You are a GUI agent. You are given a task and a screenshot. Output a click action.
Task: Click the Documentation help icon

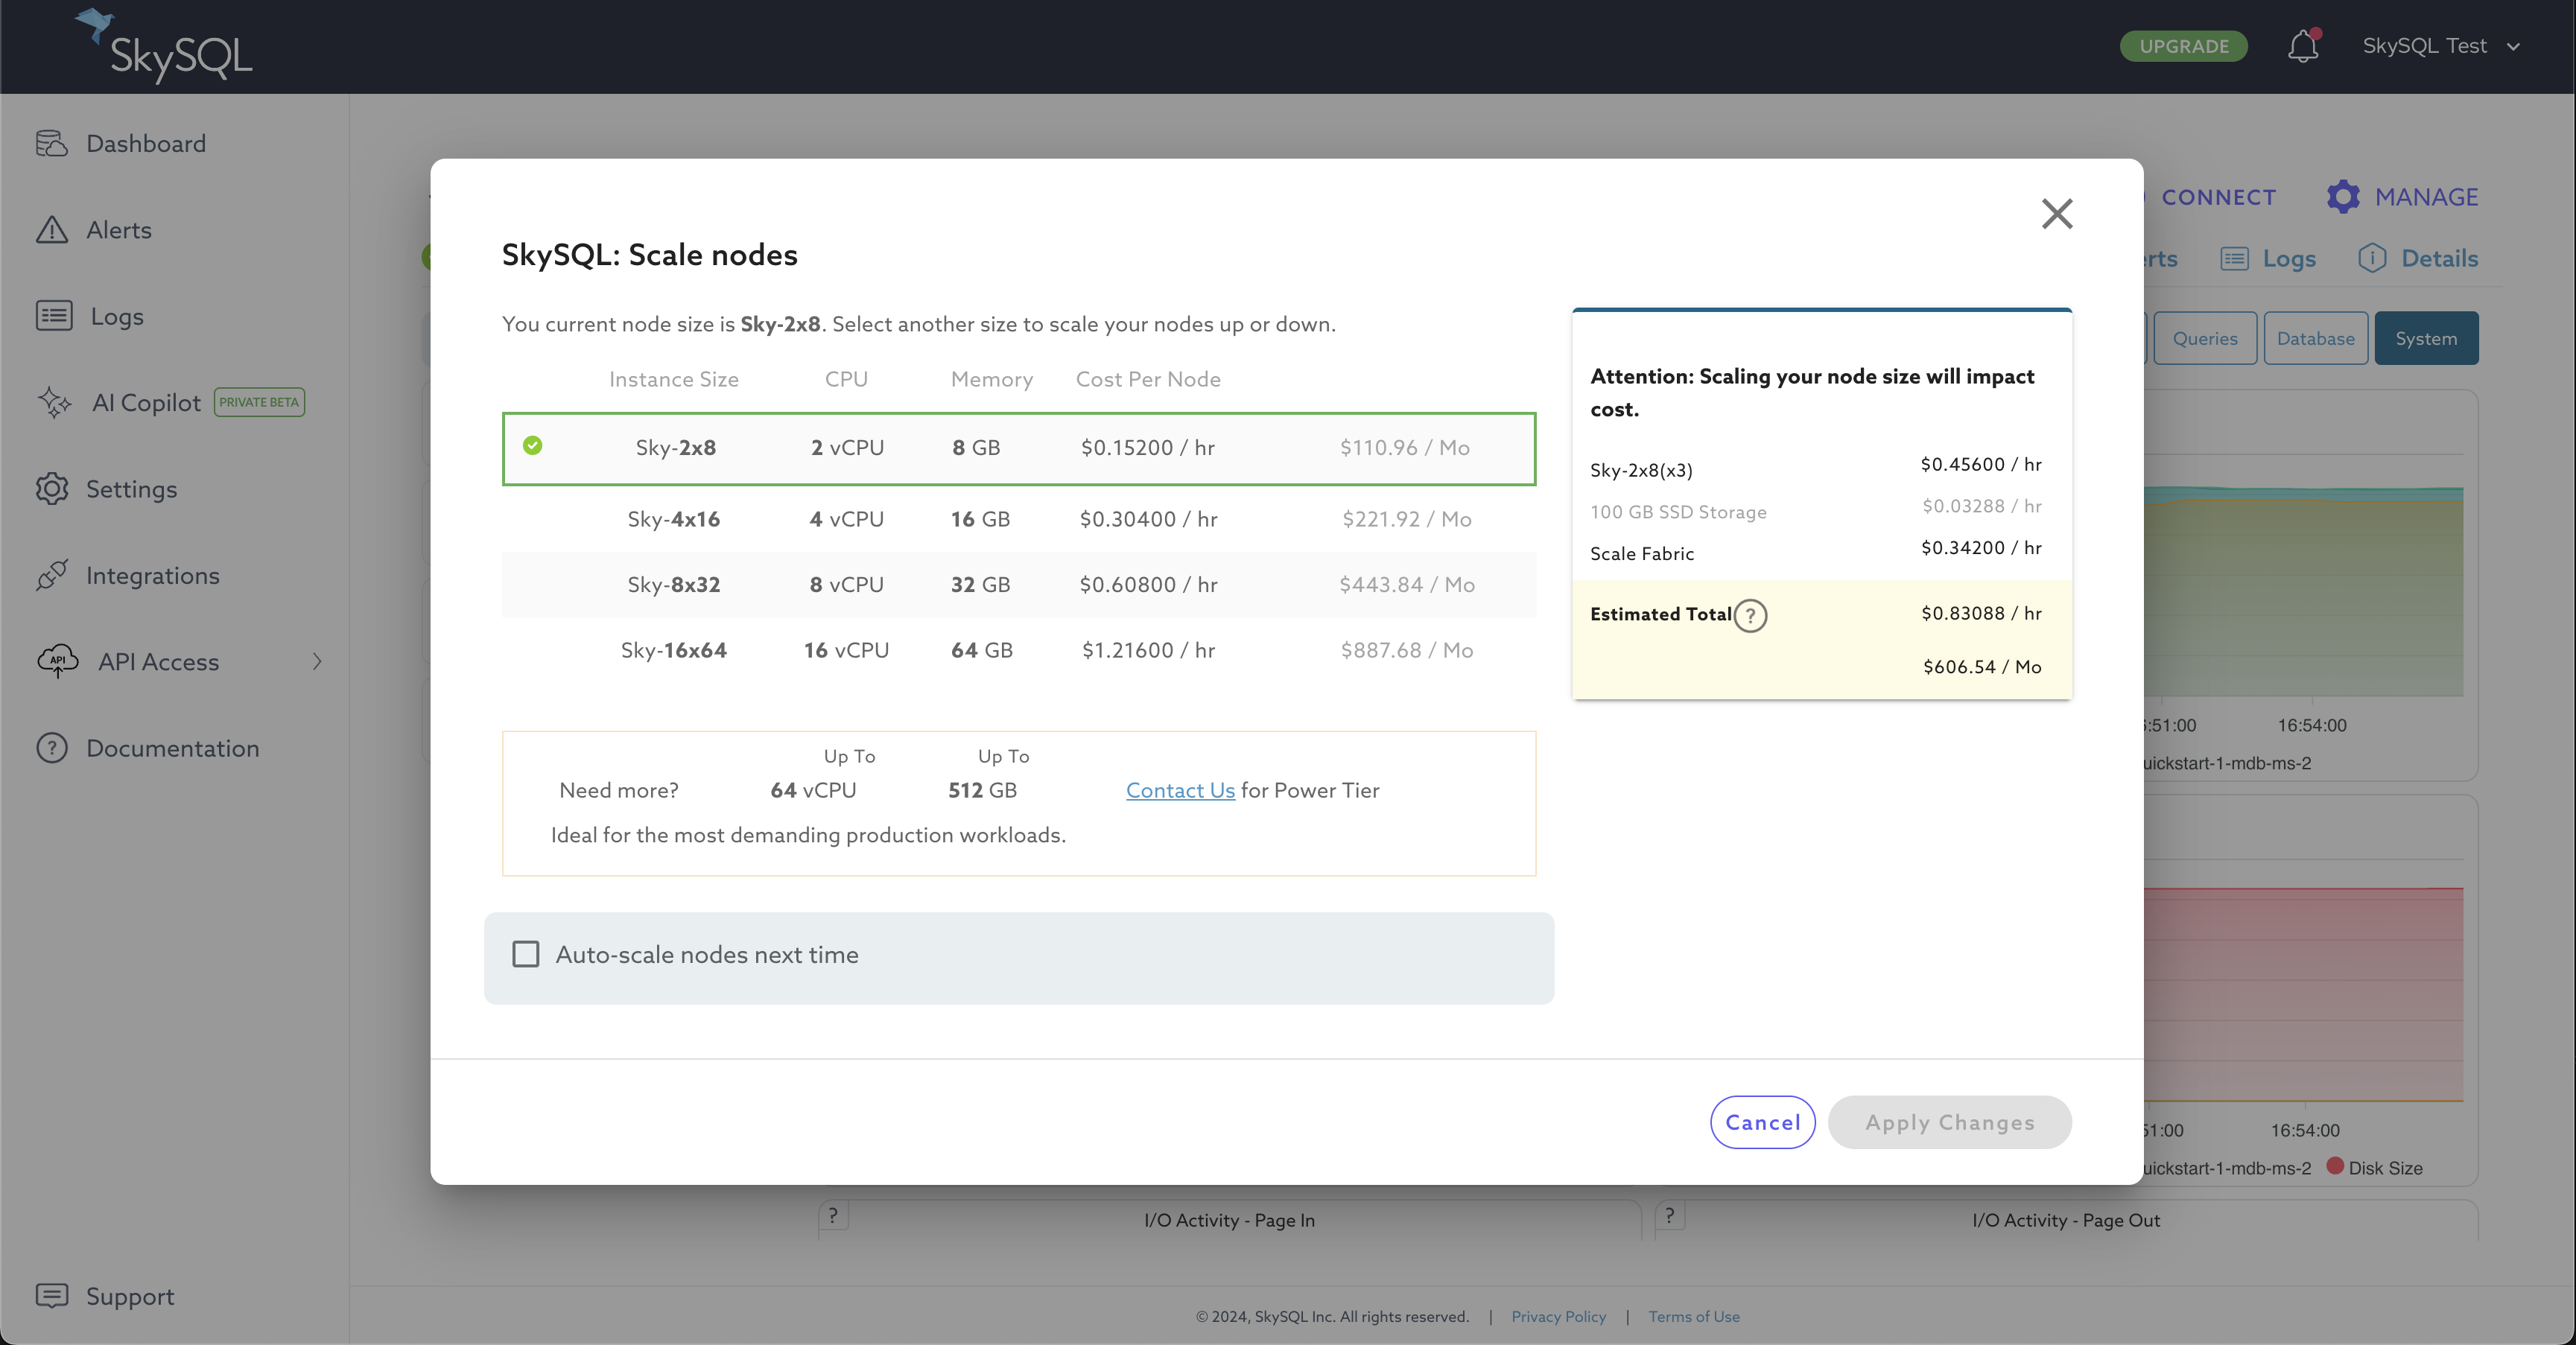pos(52,748)
